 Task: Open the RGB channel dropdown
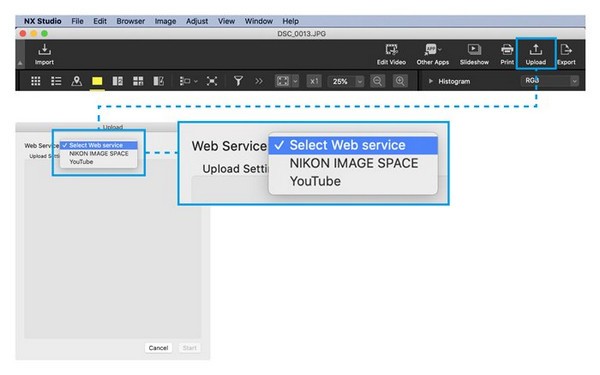[549, 81]
